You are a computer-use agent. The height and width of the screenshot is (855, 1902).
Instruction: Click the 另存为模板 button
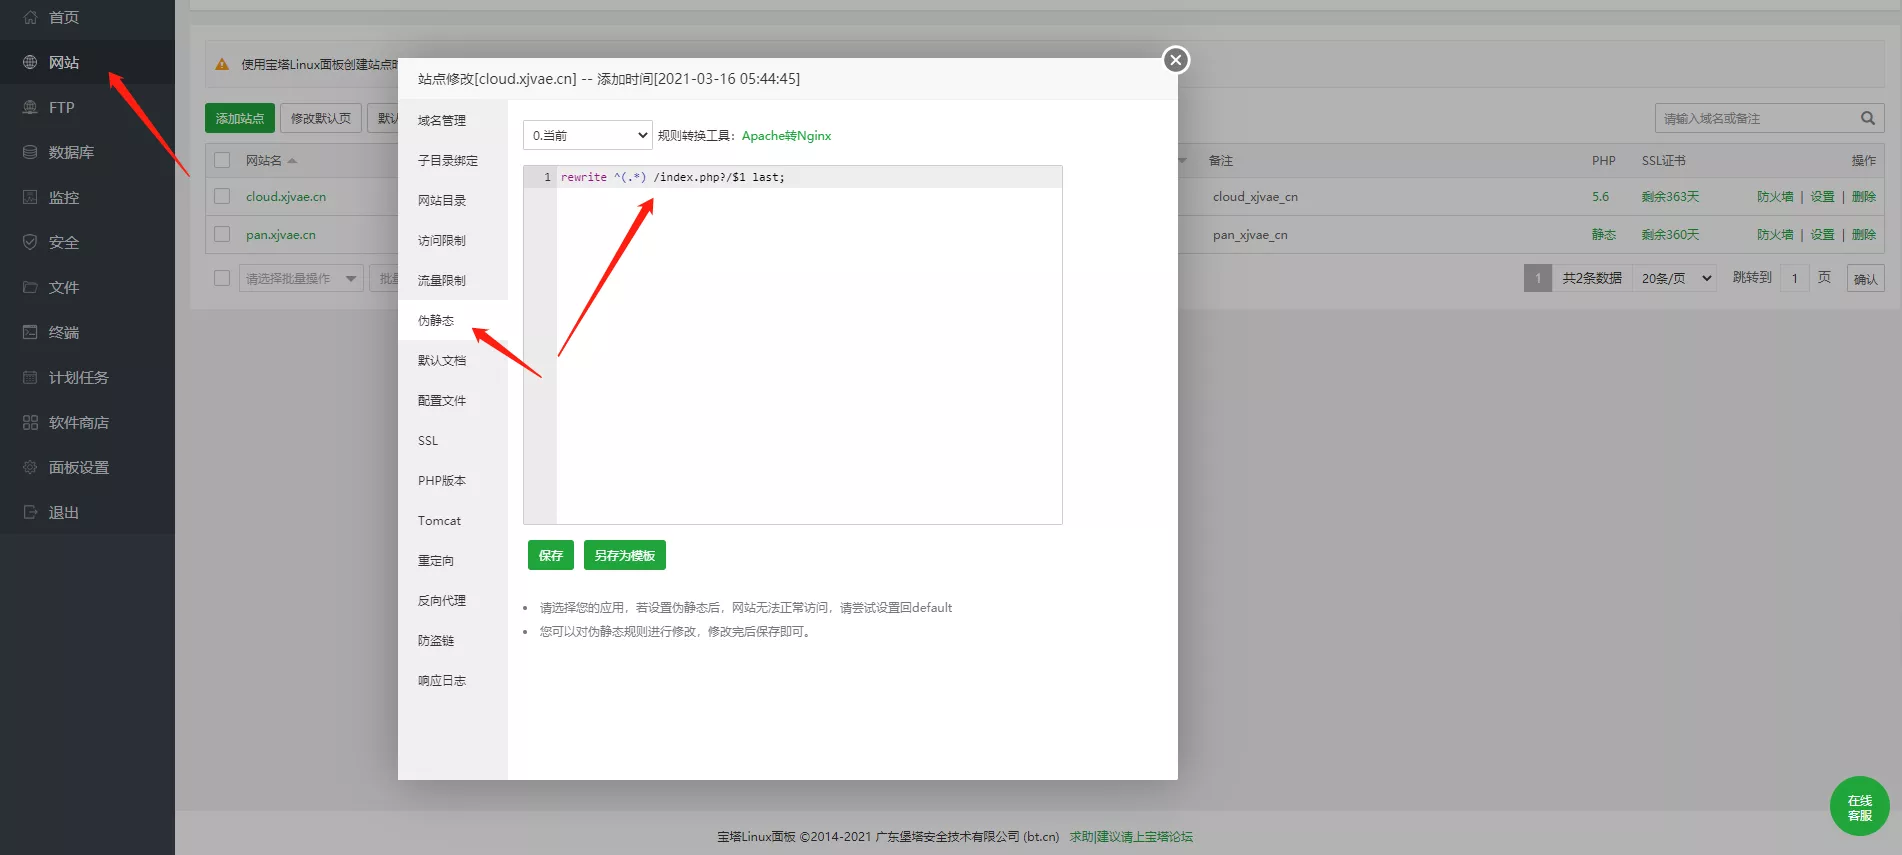[x=625, y=555]
